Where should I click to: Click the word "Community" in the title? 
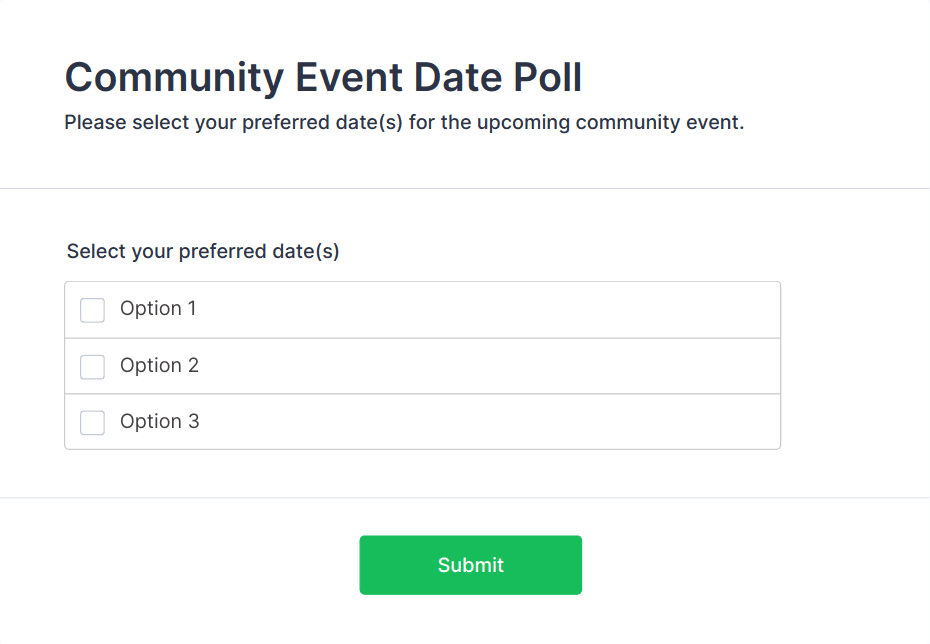[158, 77]
